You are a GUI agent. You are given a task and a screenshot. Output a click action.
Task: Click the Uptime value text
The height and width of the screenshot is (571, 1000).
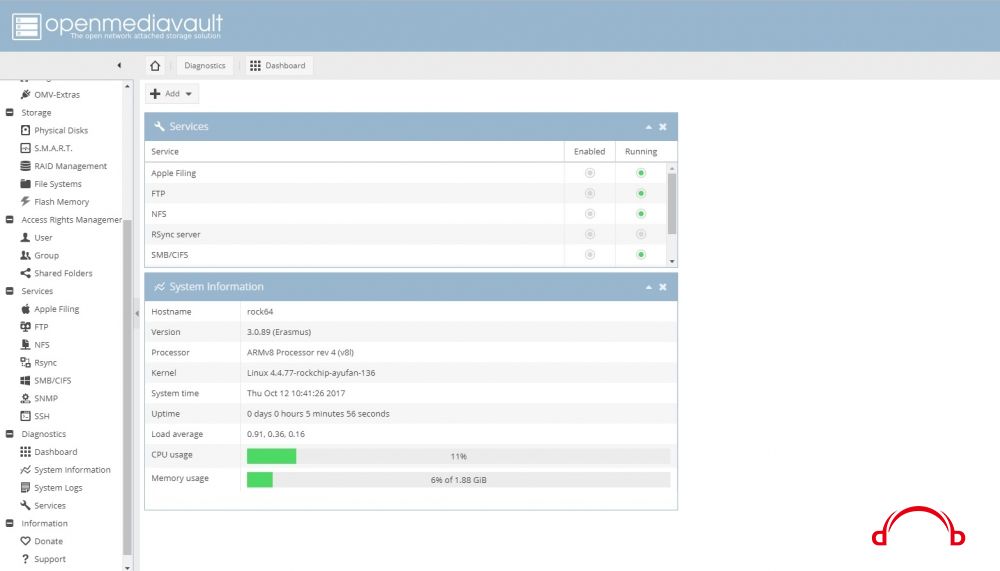point(318,413)
